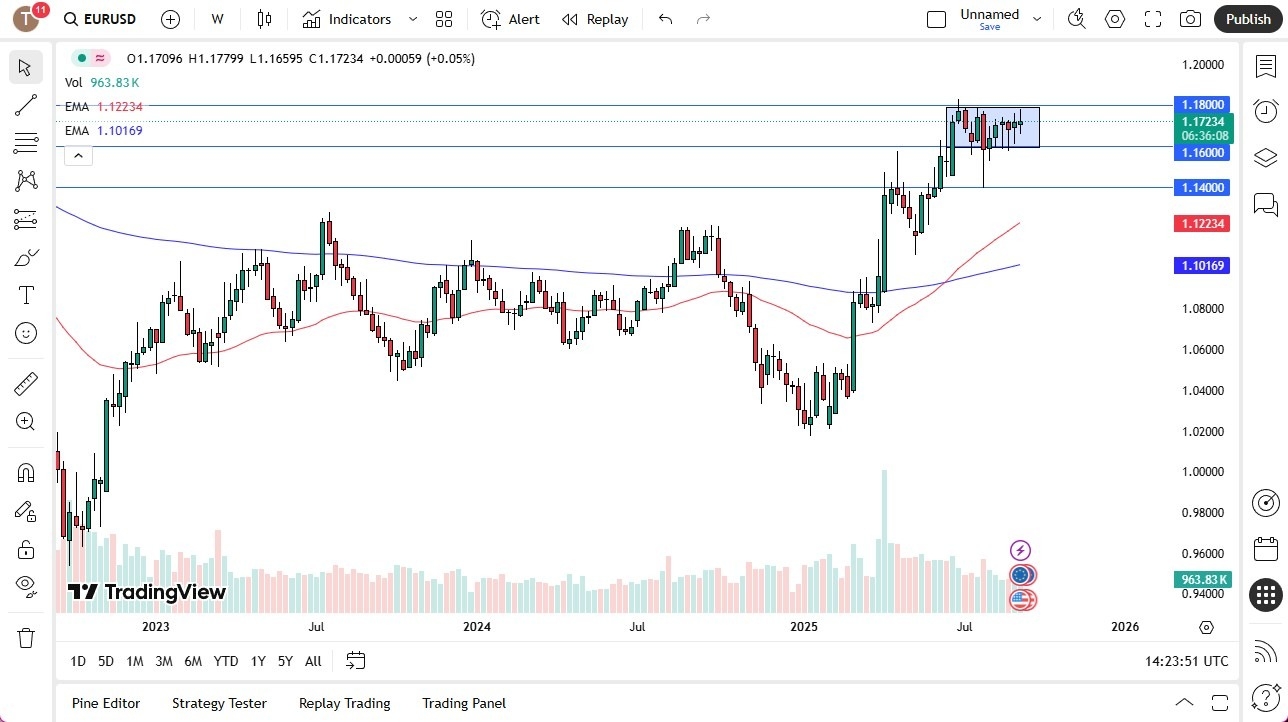Expand the Unnamed layout dropdown
Viewport: 1288px width, 722px height.
[1037, 18]
